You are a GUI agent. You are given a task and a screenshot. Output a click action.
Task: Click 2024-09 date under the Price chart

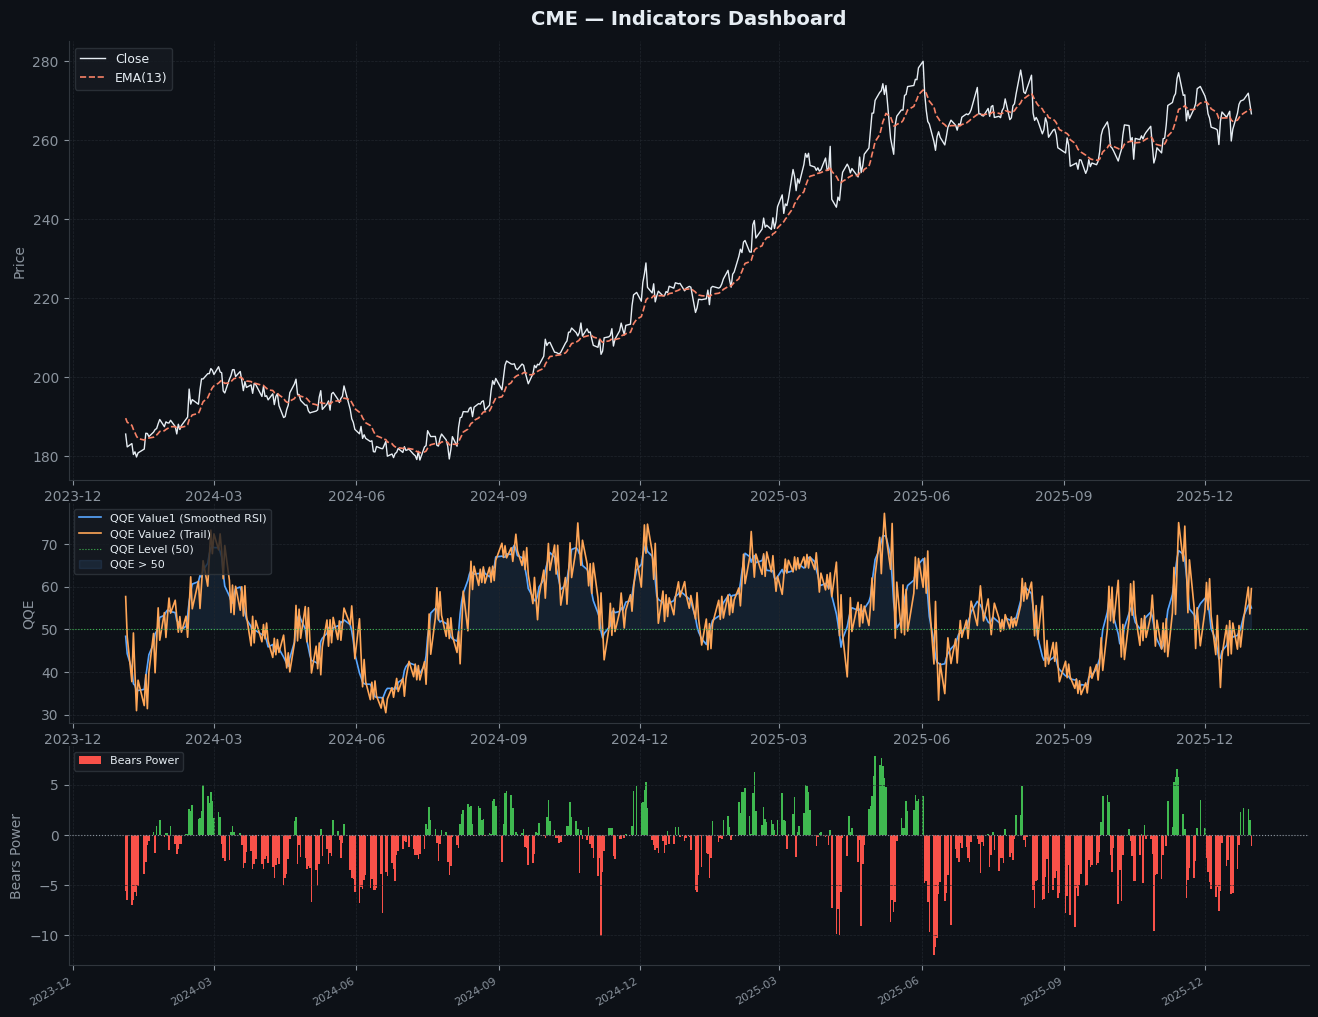click(498, 496)
